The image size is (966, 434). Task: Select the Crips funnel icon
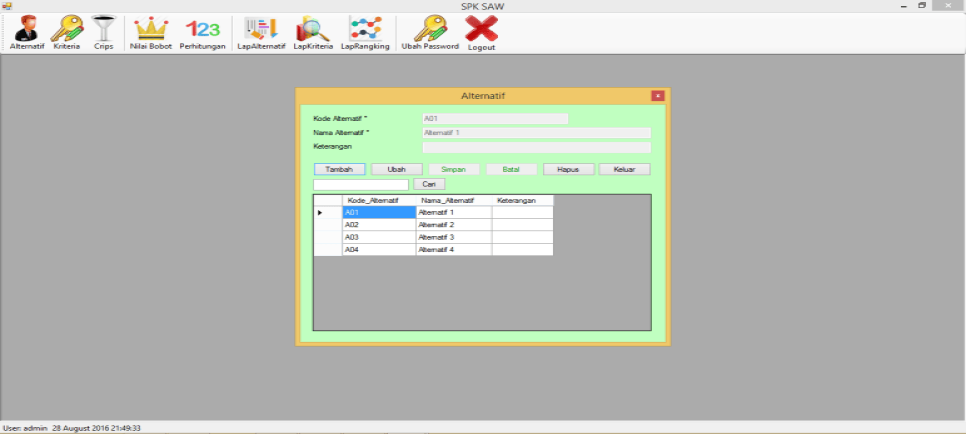coord(103,31)
